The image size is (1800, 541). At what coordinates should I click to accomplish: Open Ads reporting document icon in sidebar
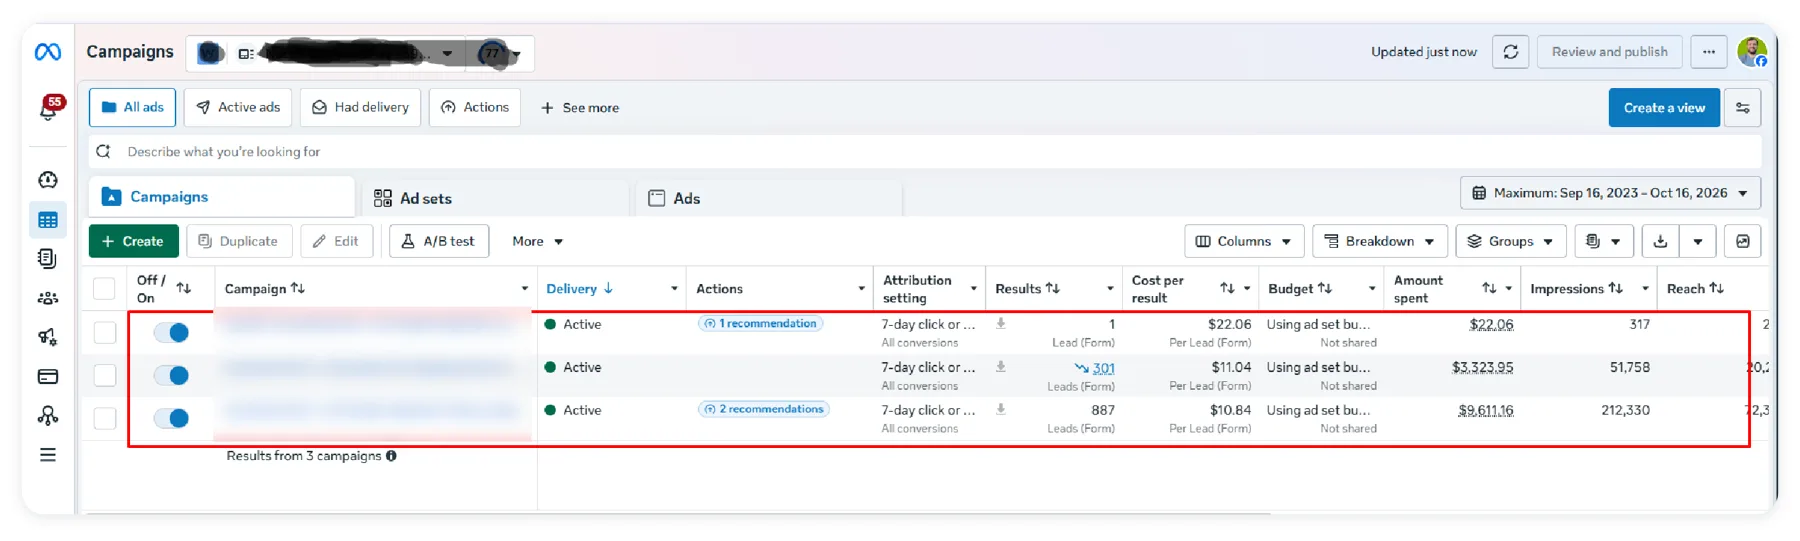(x=47, y=259)
